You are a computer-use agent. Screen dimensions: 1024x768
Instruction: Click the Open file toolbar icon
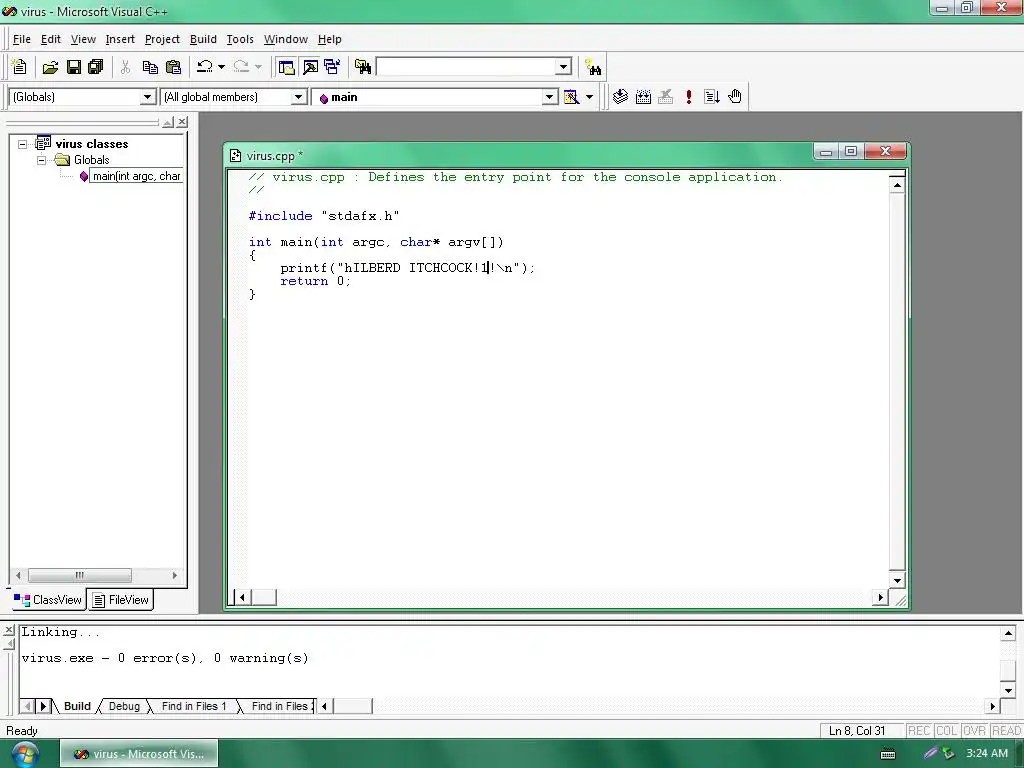(x=50, y=67)
